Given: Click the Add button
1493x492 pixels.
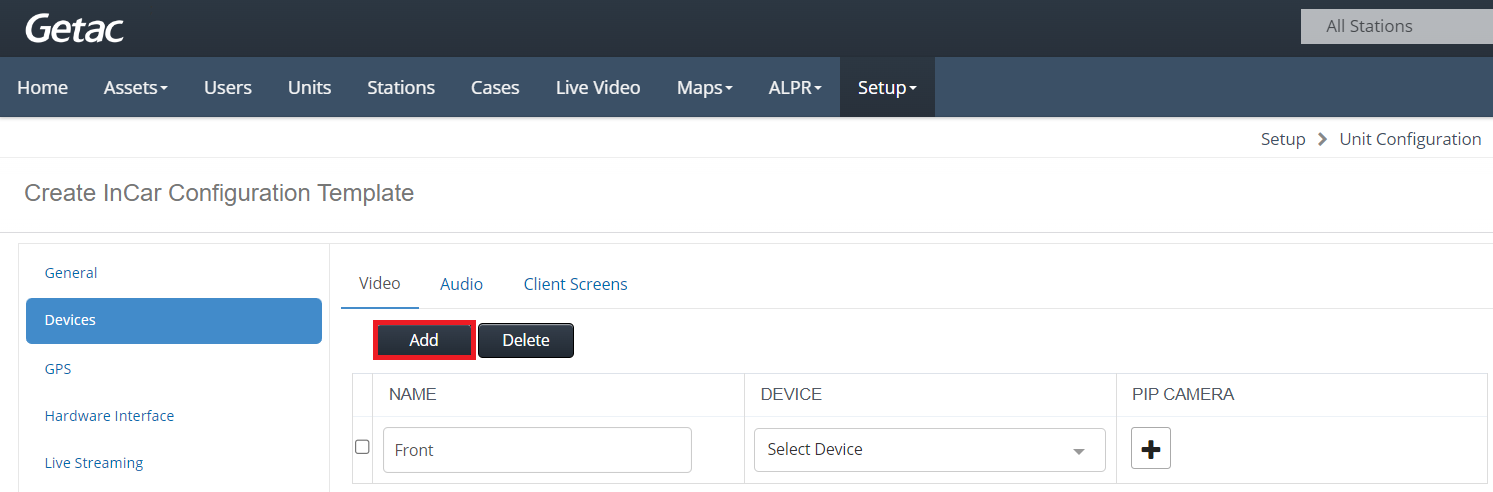Looking at the screenshot, I should (424, 340).
